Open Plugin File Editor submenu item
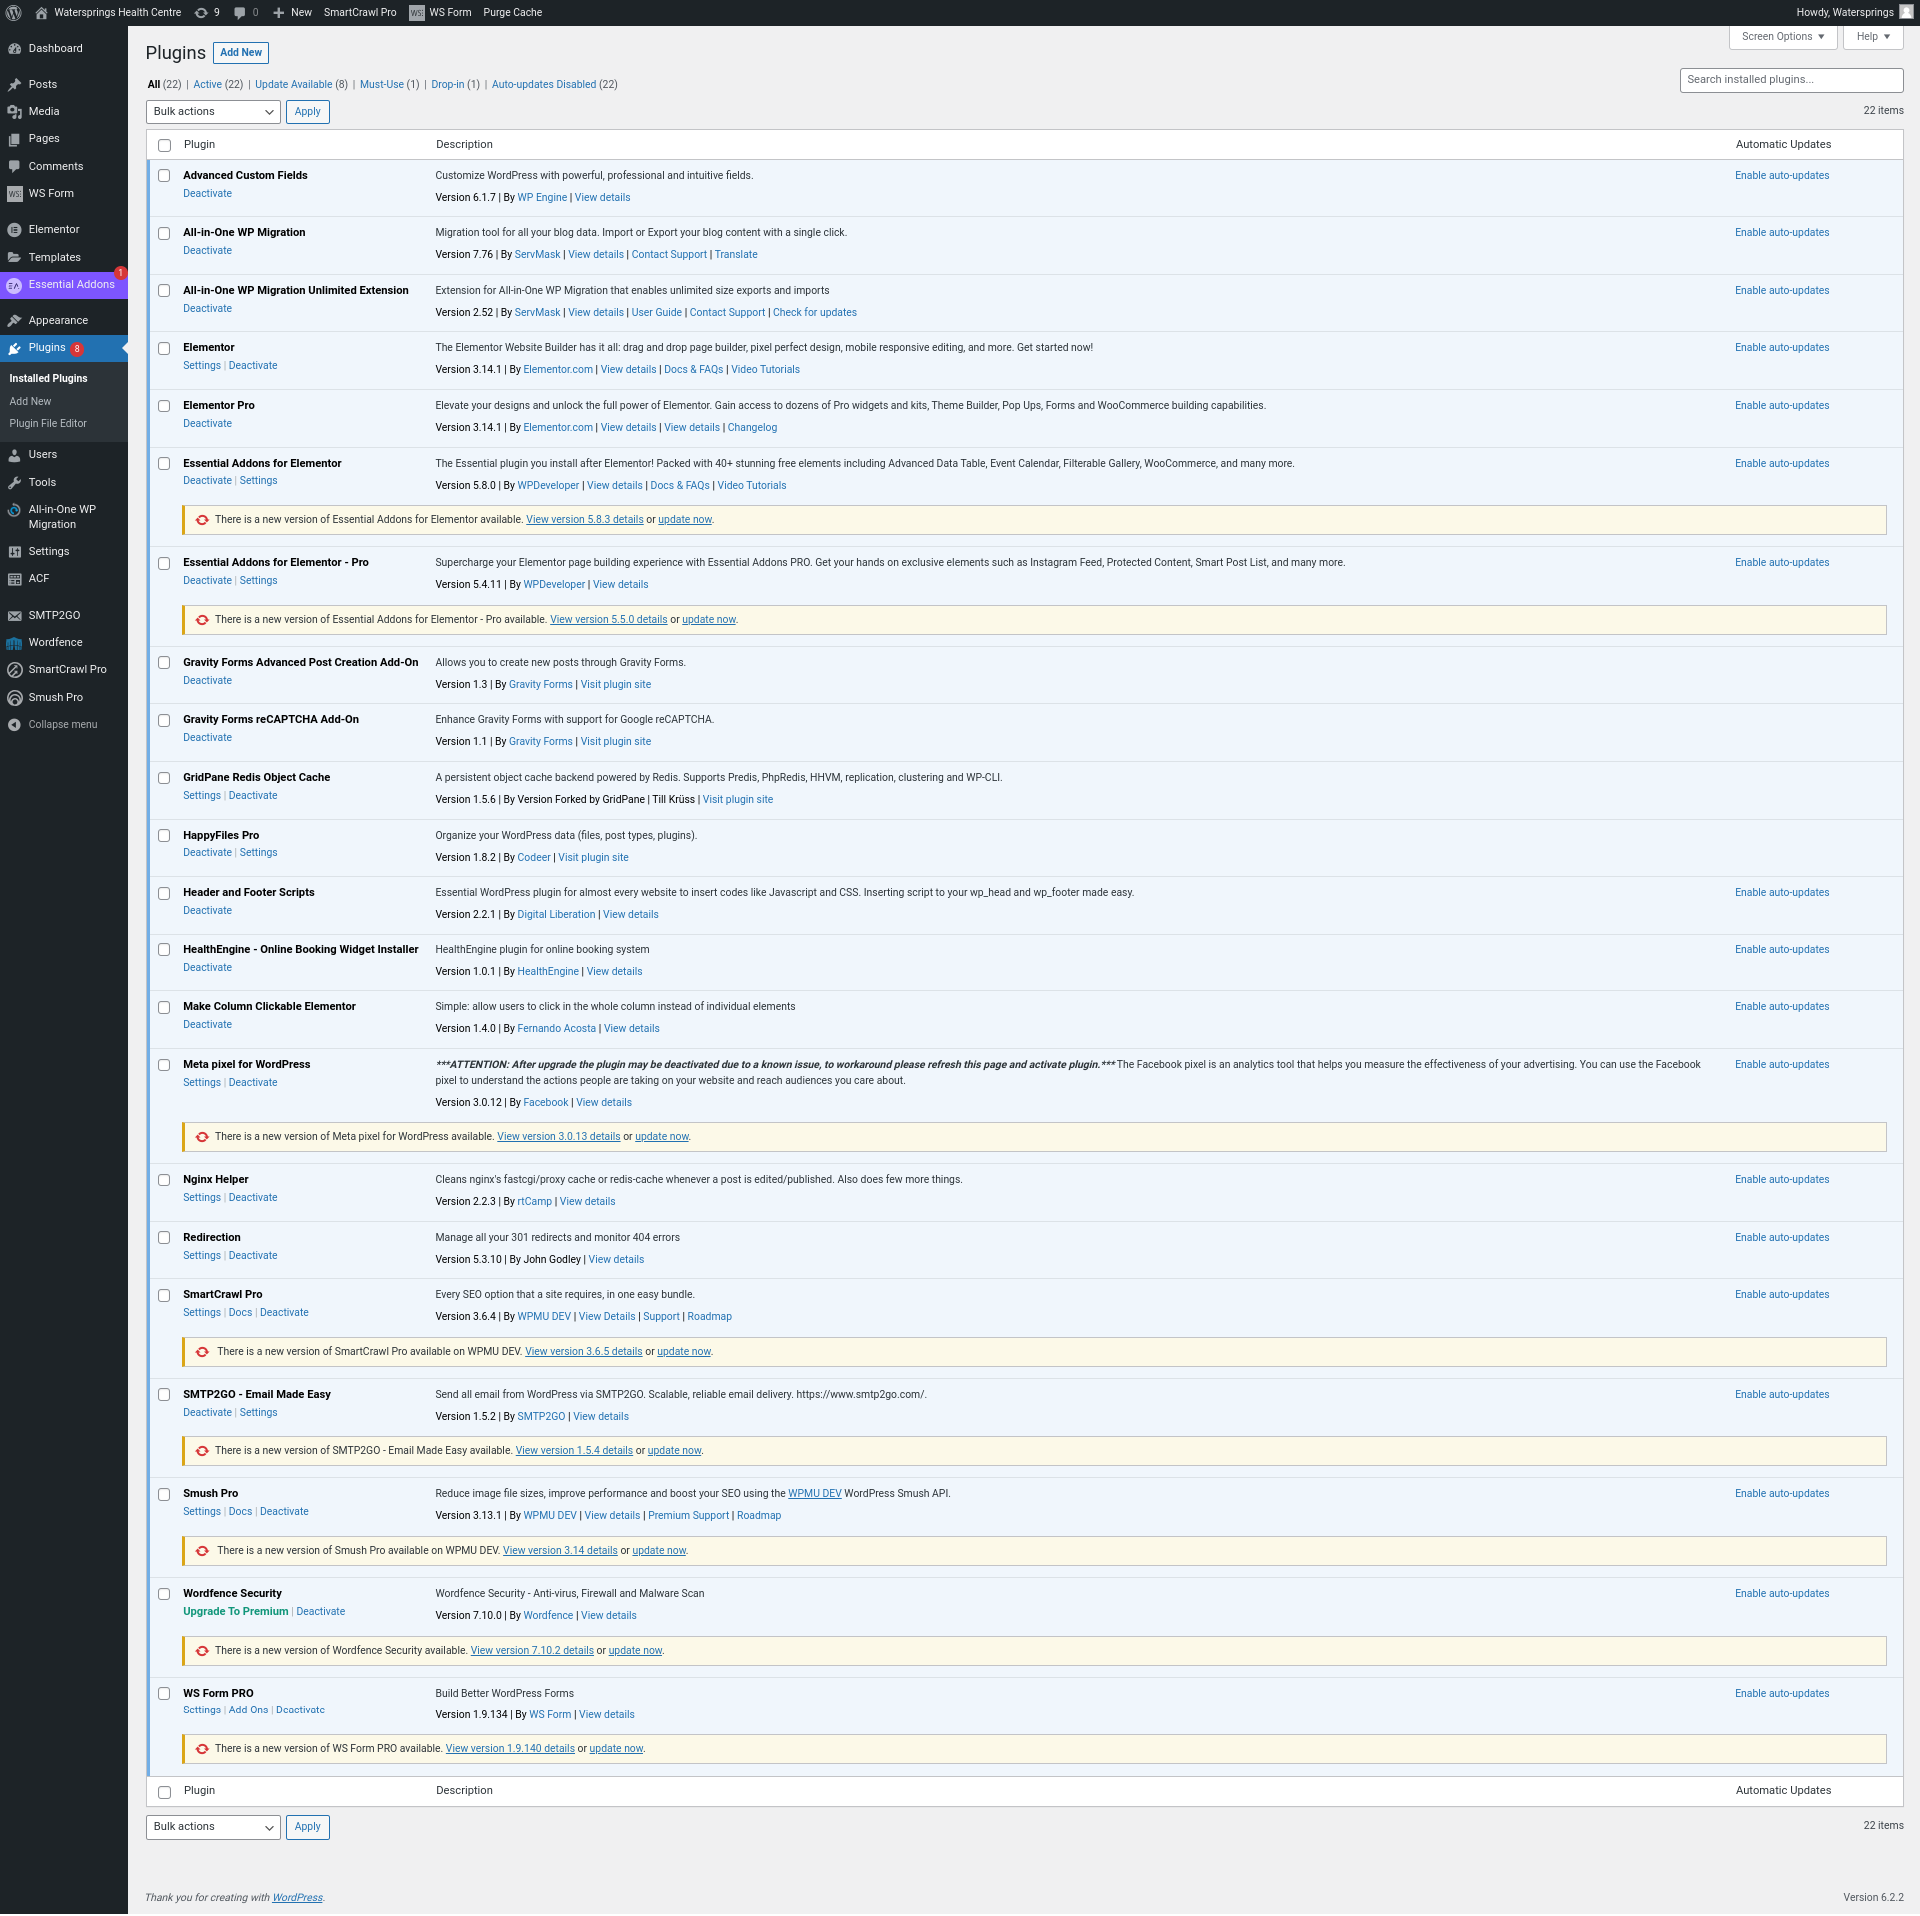 coord(48,424)
